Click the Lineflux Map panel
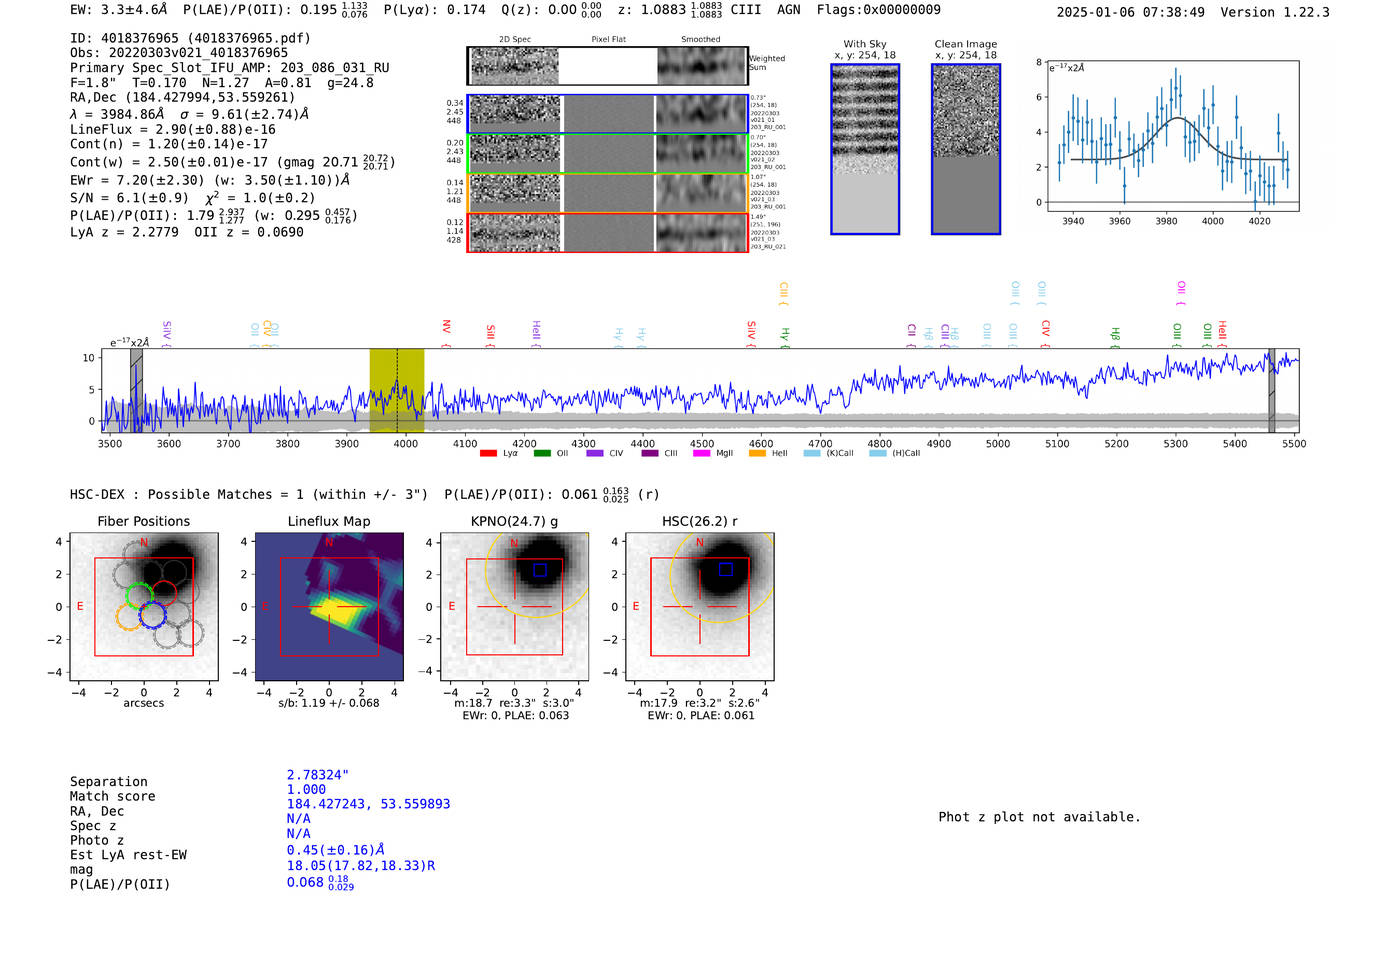 click(329, 607)
